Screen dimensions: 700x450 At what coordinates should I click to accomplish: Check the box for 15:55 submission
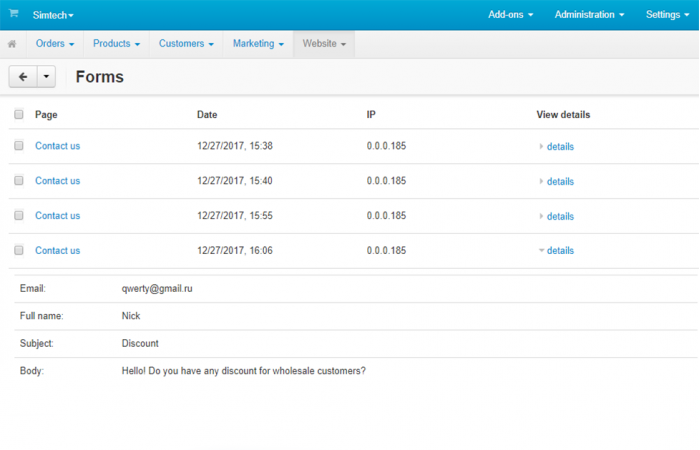pyautogui.click(x=19, y=215)
